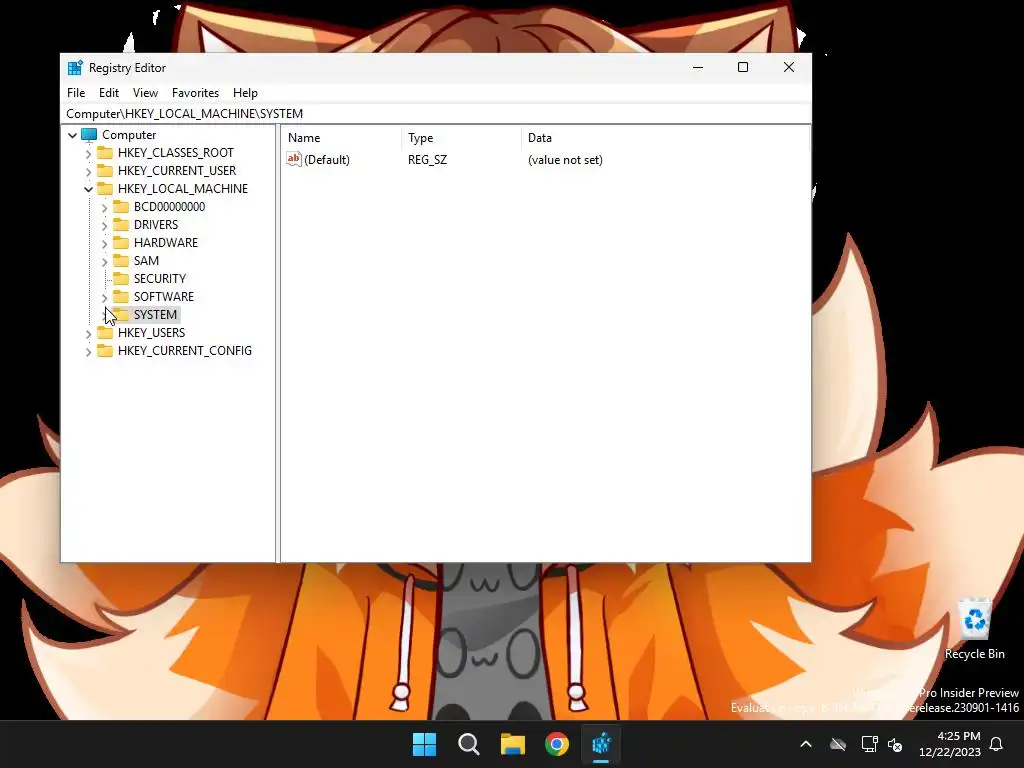Viewport: 1024px width, 768px height.
Task: Open the Edit menu
Action: point(108,93)
